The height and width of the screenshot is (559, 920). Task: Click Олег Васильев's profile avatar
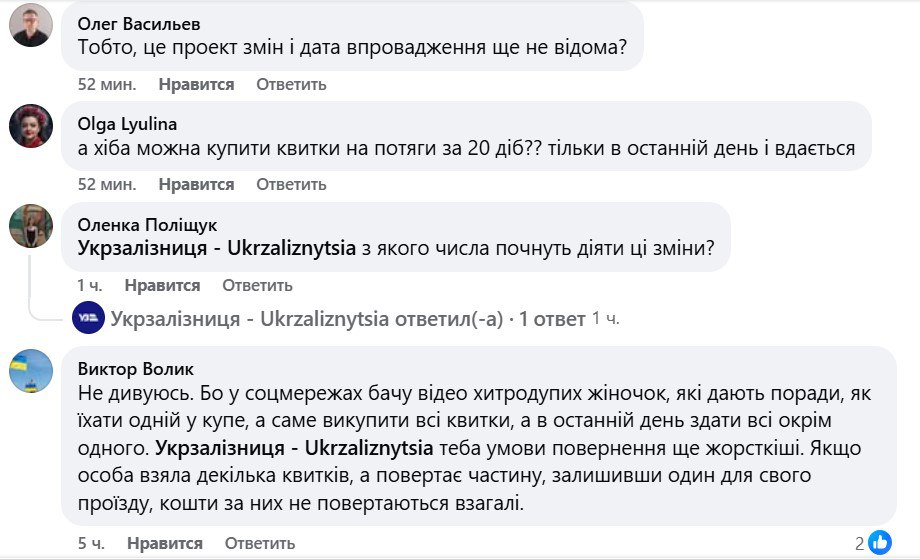pos(31,25)
